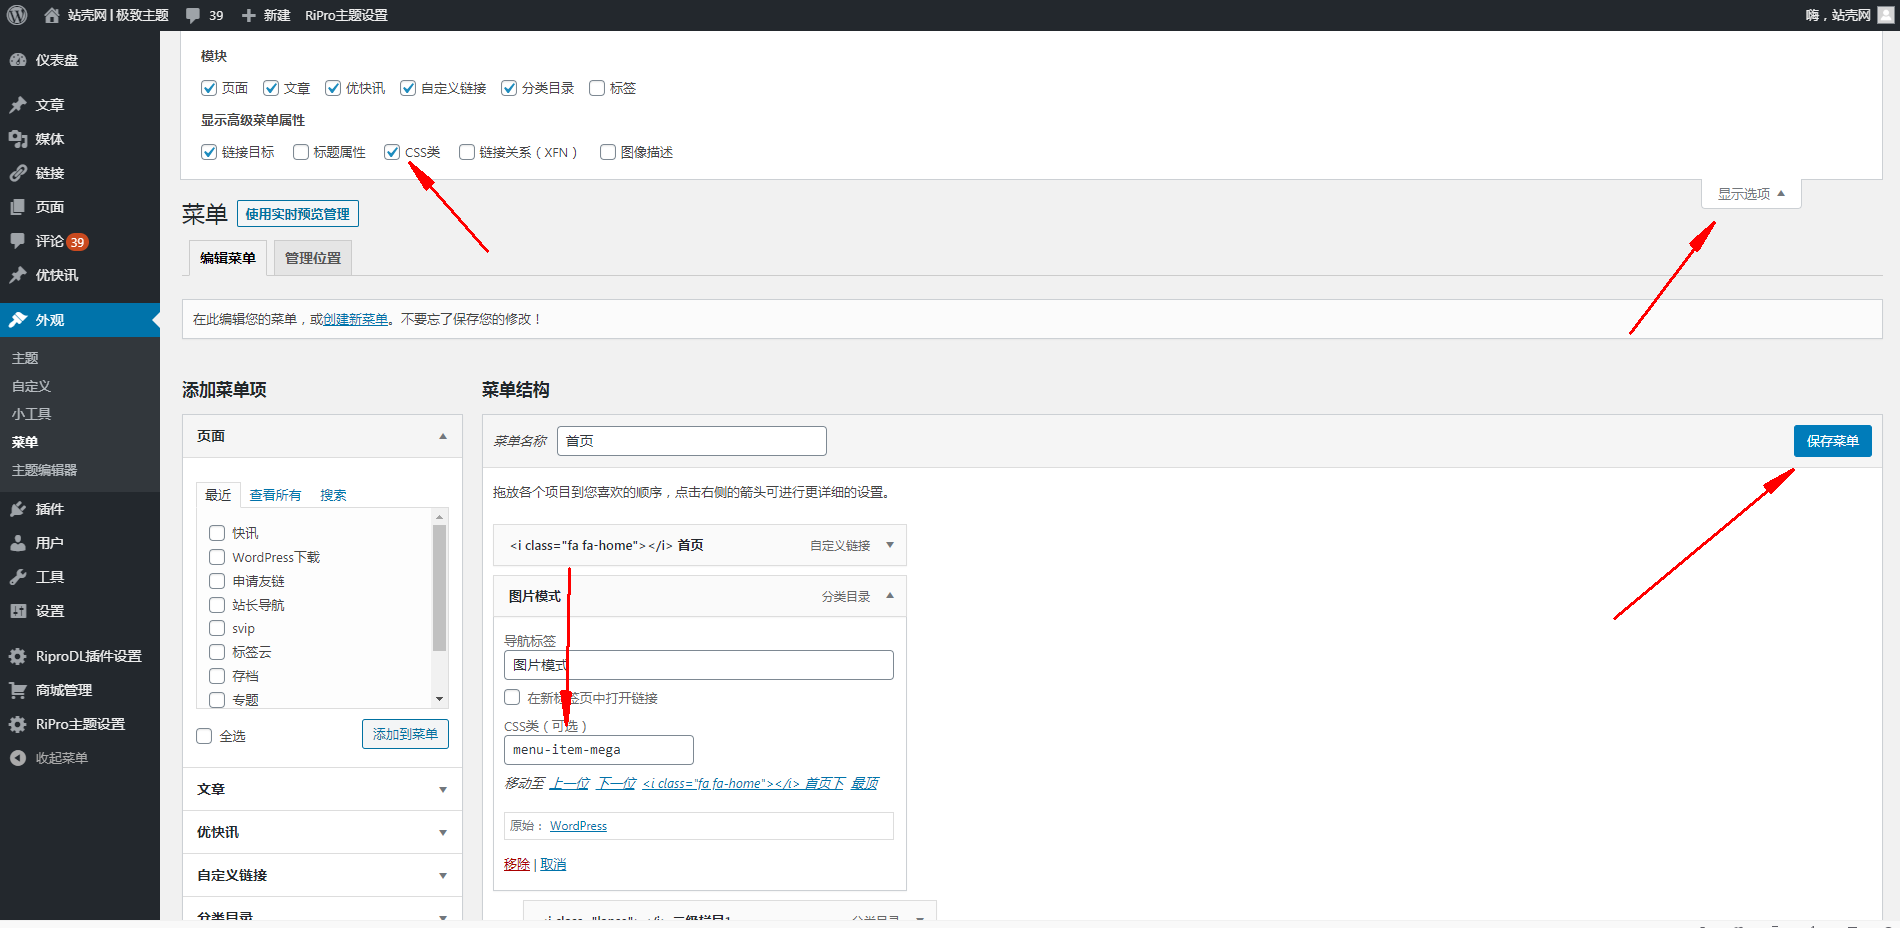Toggle the 页面 module checkbox
The width and height of the screenshot is (1900, 928).
209,88
